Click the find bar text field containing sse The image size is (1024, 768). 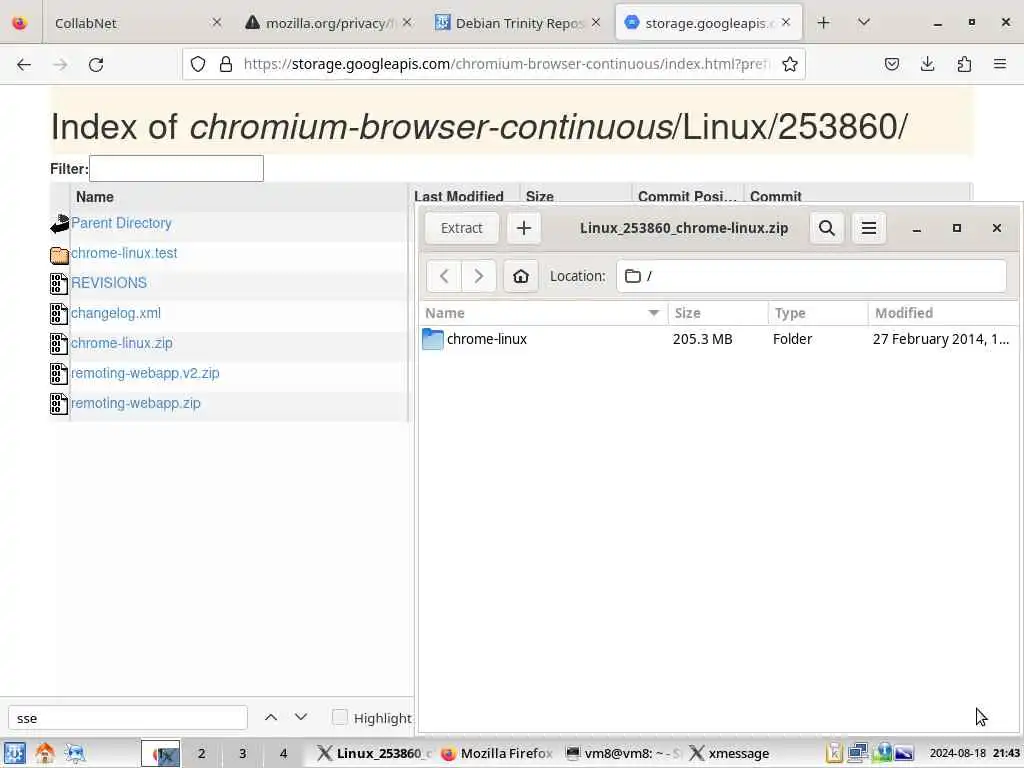[x=128, y=718]
